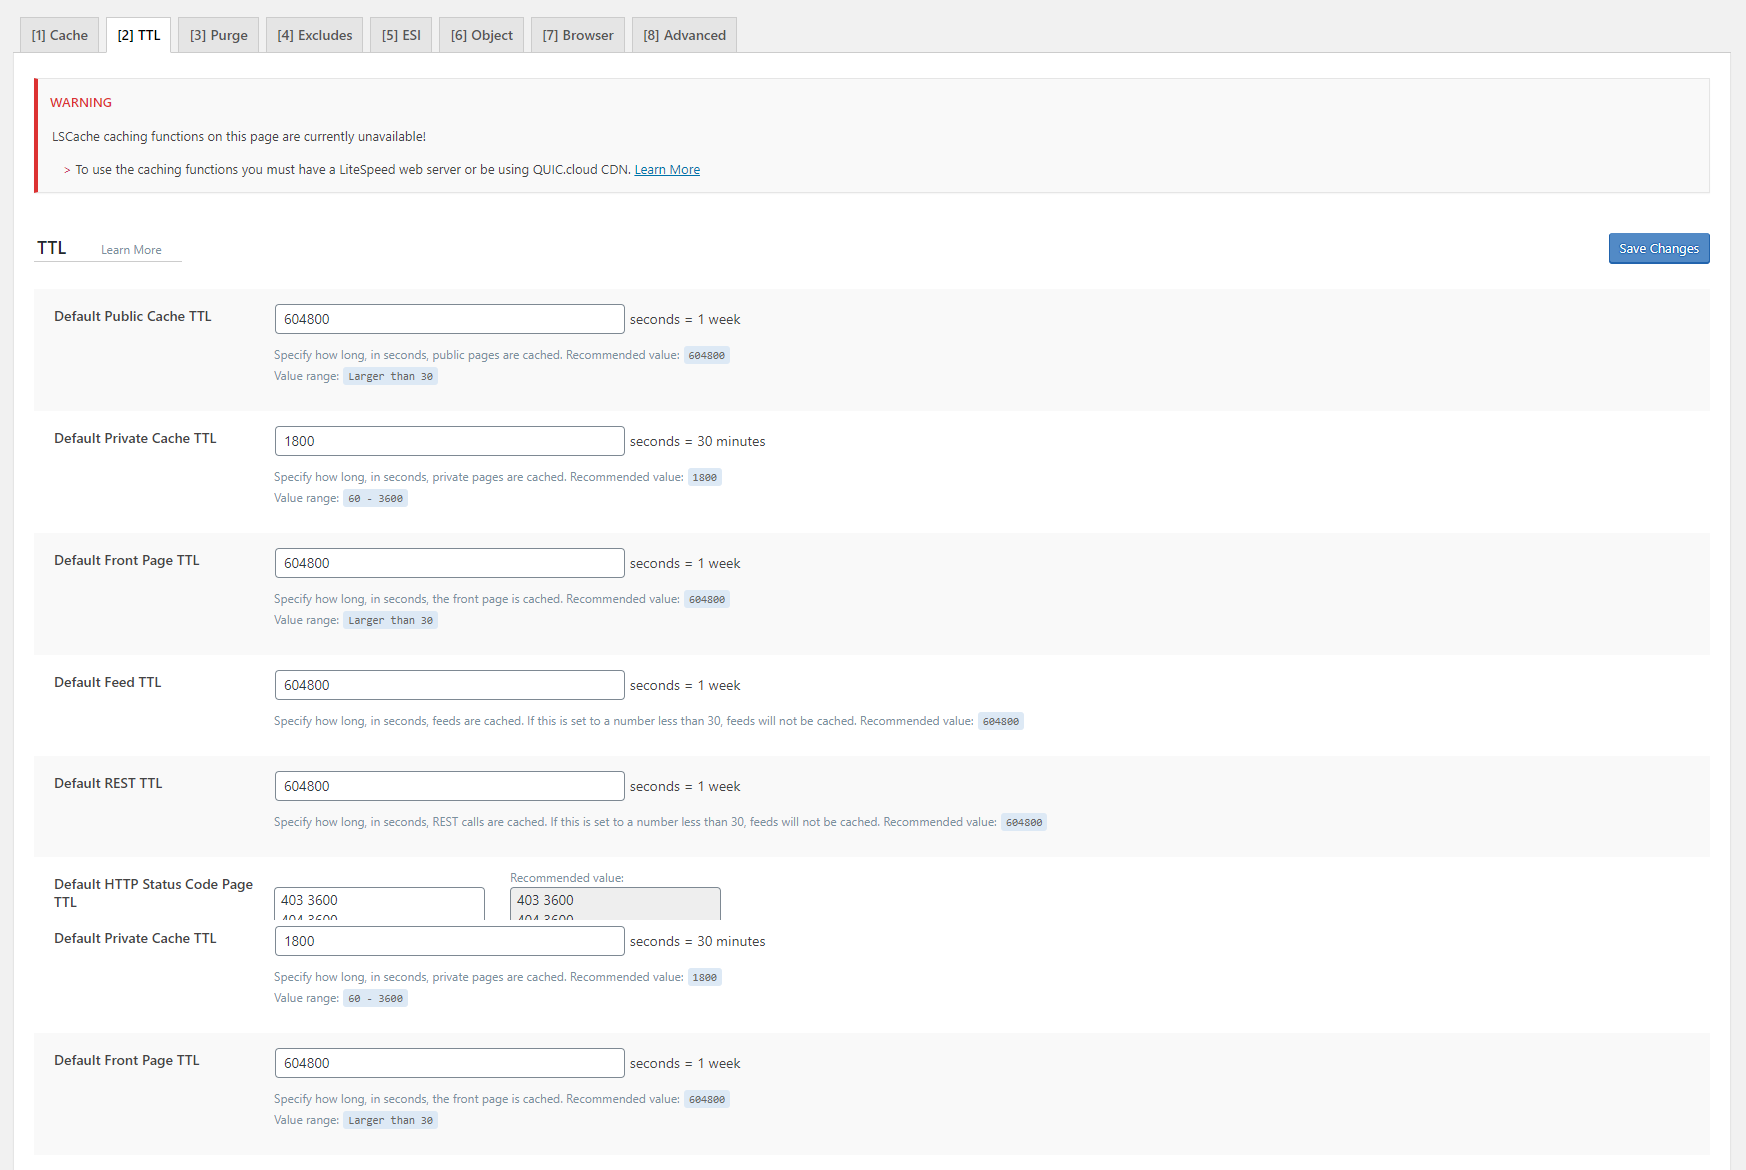Click the bottommost Default Front Page TTL input

450,1063
